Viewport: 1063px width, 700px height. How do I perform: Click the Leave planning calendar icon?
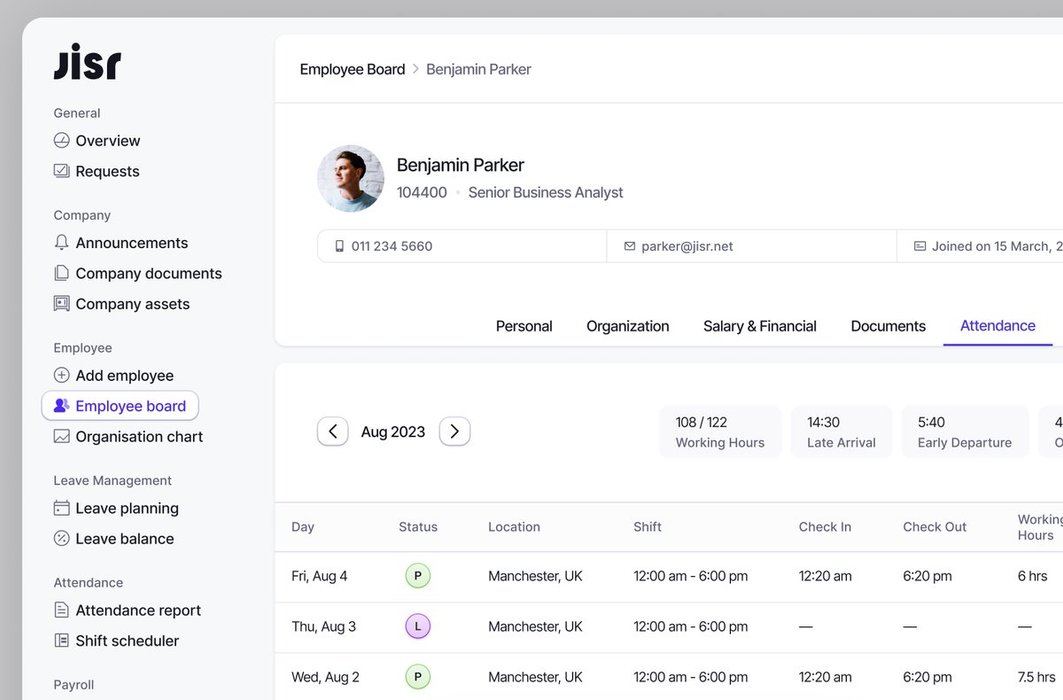(62, 508)
